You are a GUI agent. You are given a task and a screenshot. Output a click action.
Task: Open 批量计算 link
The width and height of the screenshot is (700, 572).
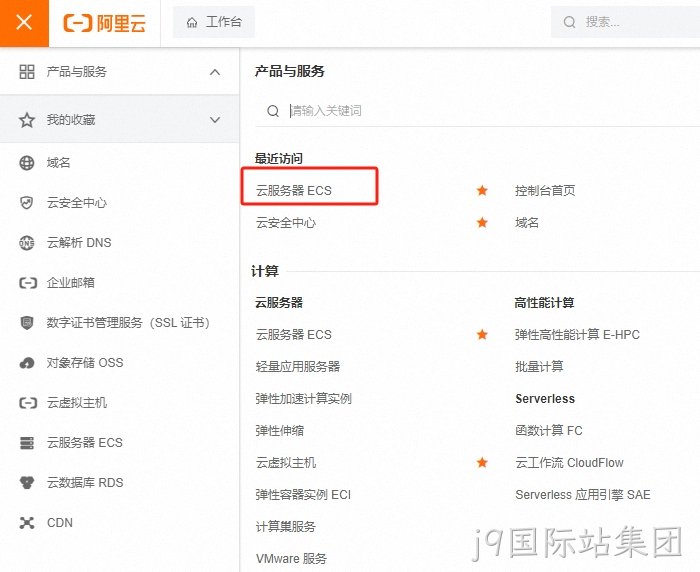tap(539, 367)
